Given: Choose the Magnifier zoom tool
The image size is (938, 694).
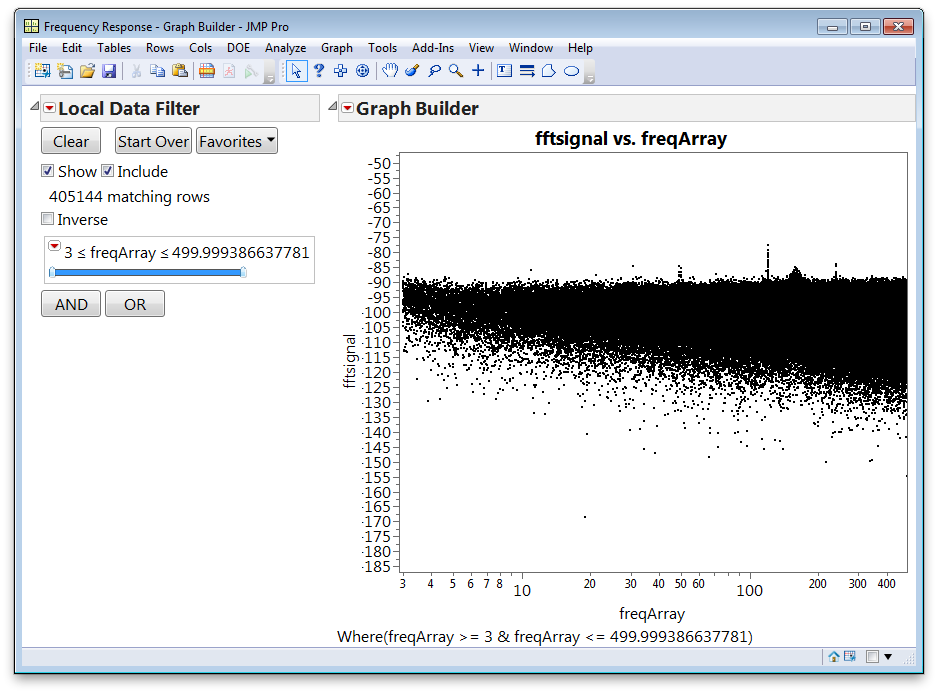Looking at the screenshot, I should [454, 71].
